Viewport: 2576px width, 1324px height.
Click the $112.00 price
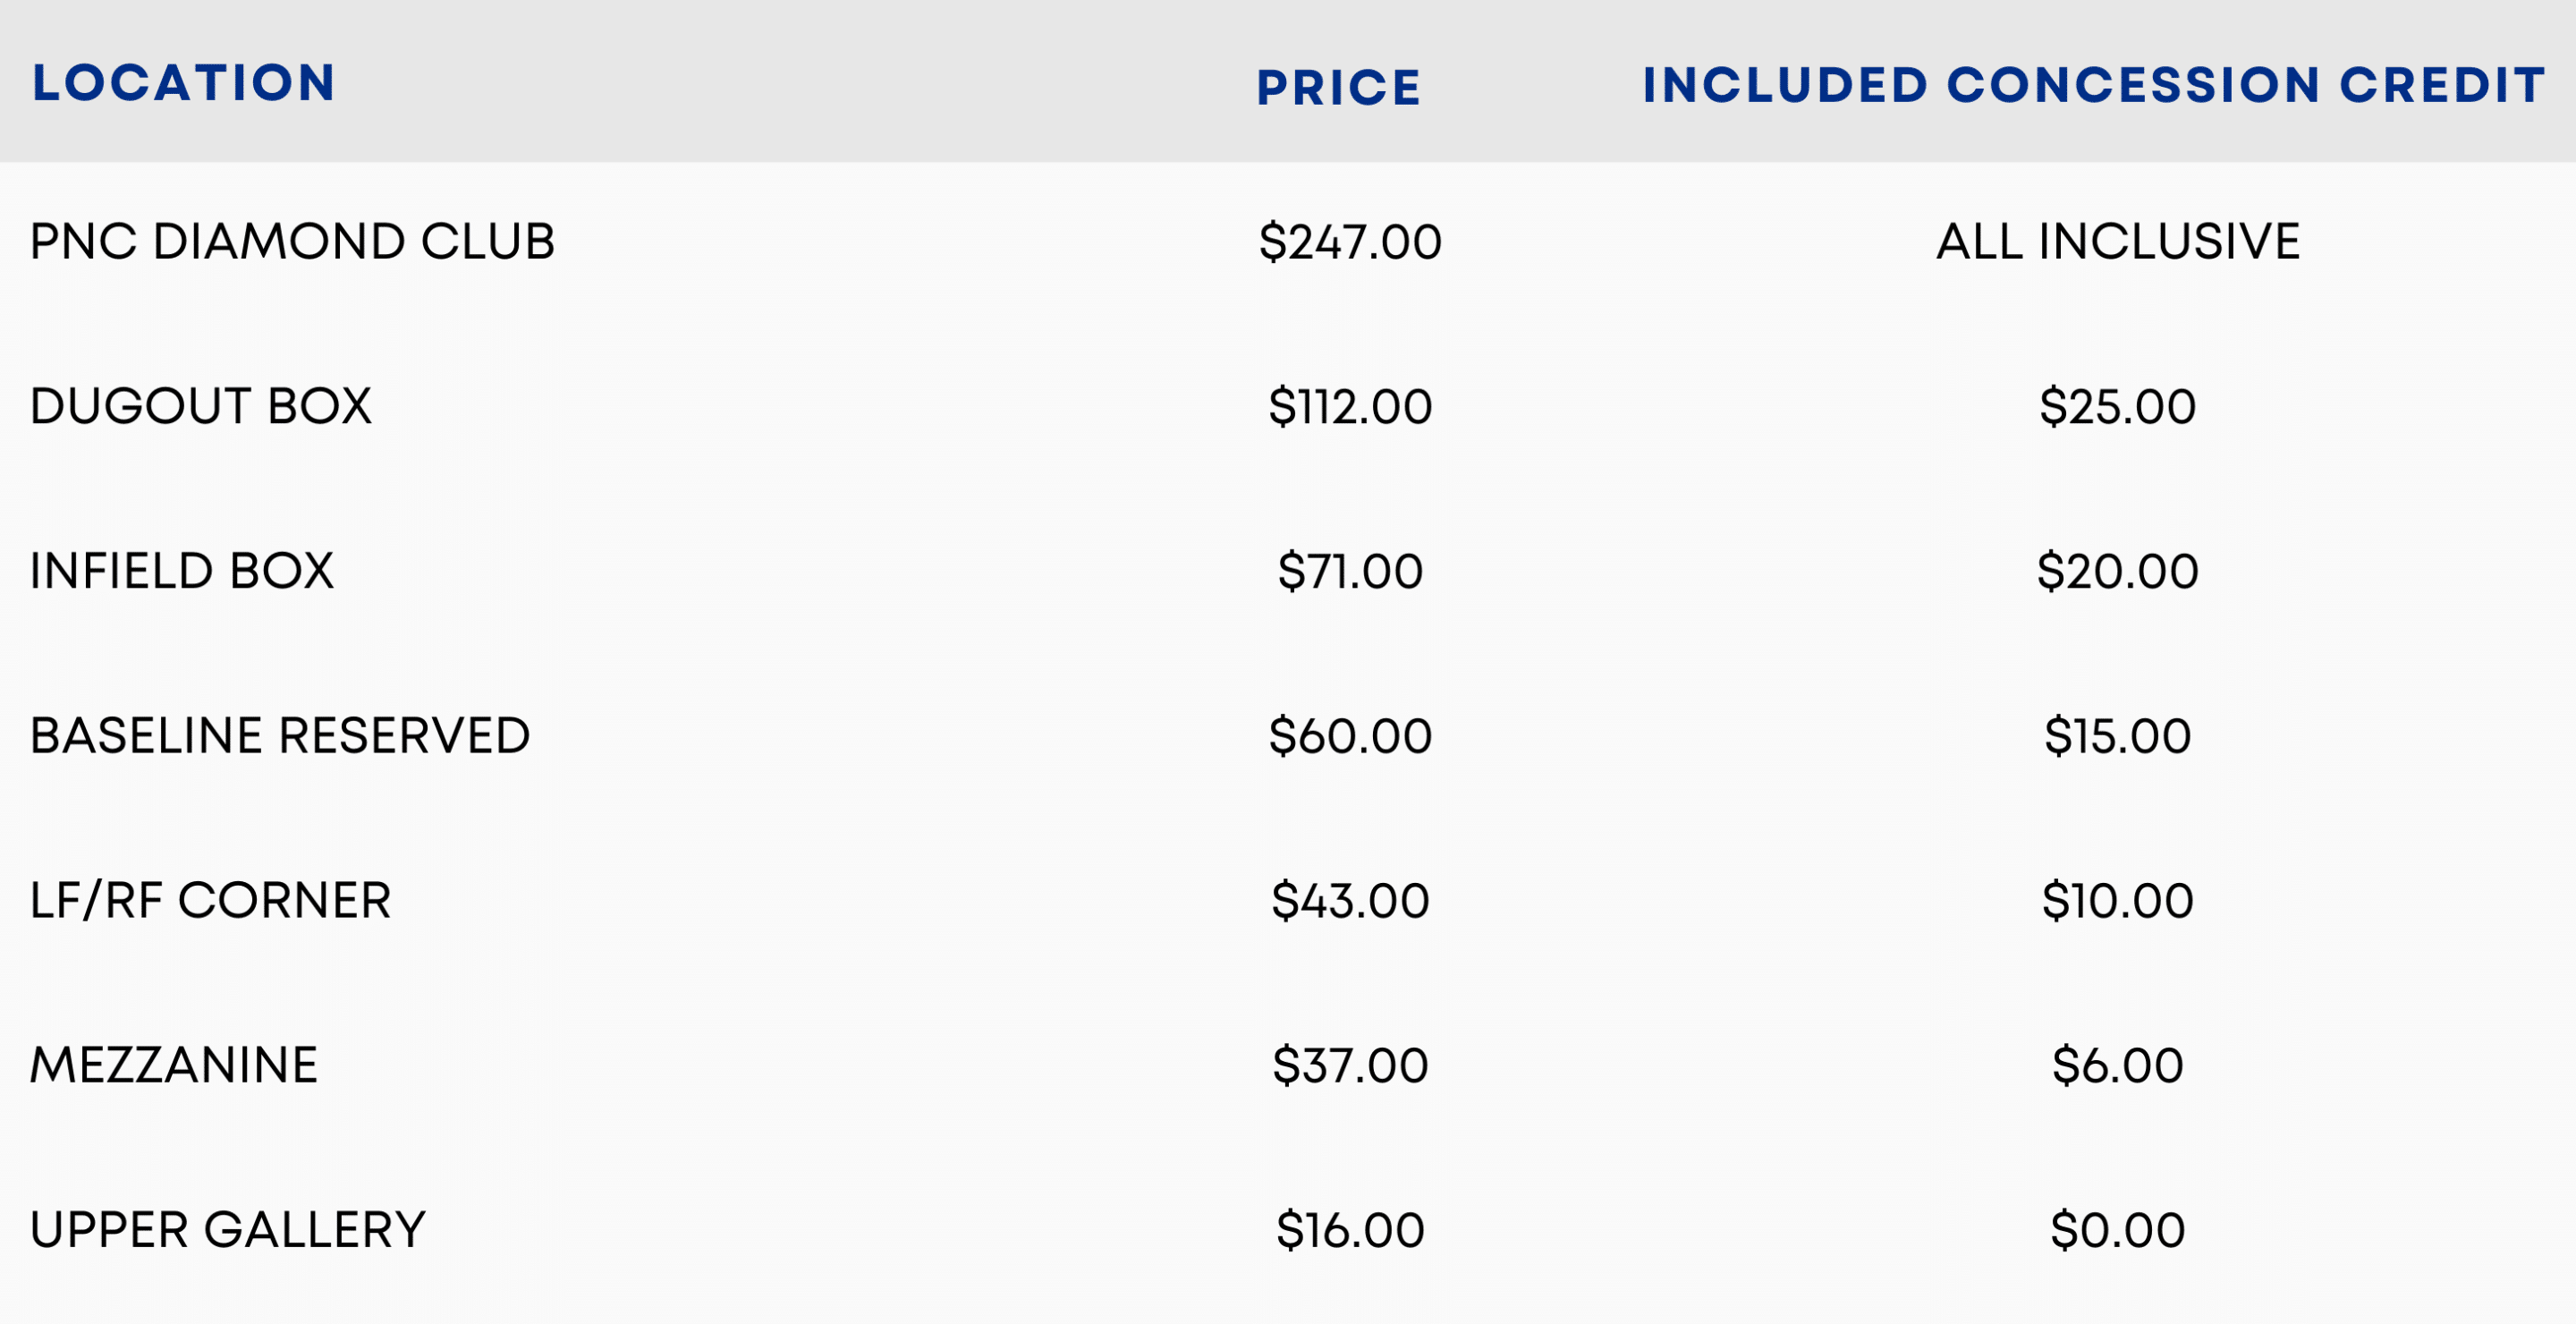click(1350, 407)
